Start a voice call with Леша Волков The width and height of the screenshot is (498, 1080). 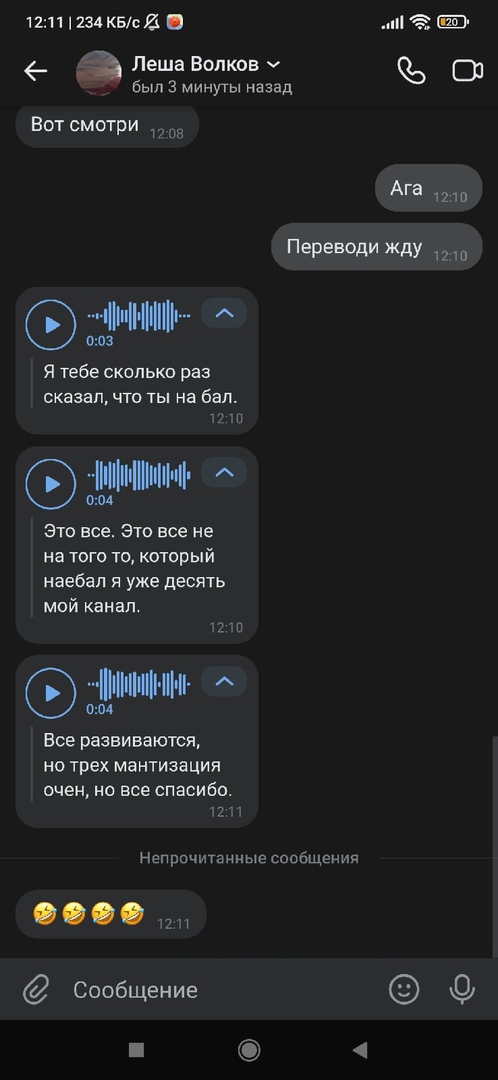[x=411, y=71]
